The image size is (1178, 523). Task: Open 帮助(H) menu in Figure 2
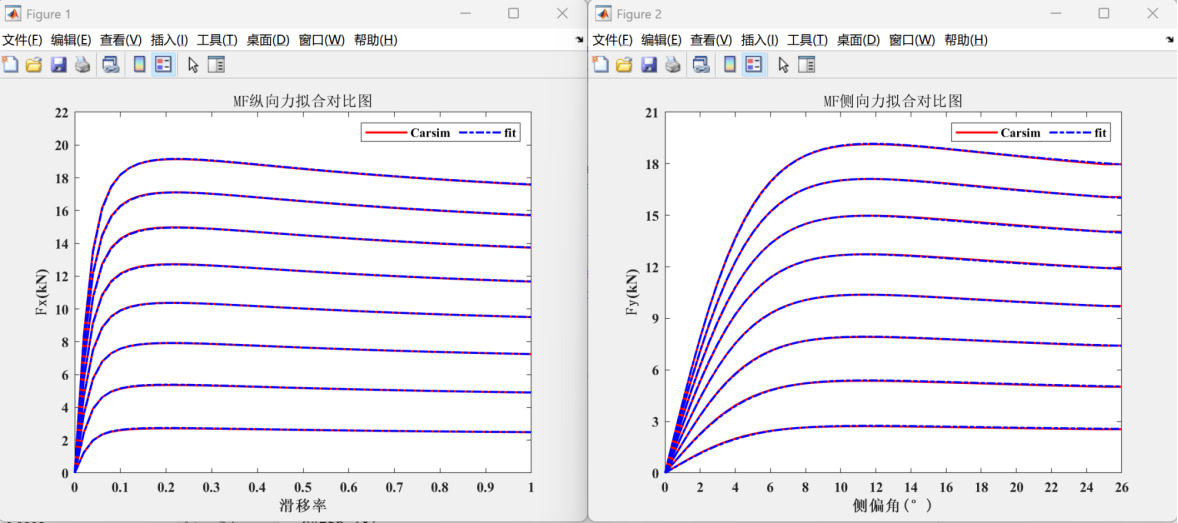tap(966, 40)
